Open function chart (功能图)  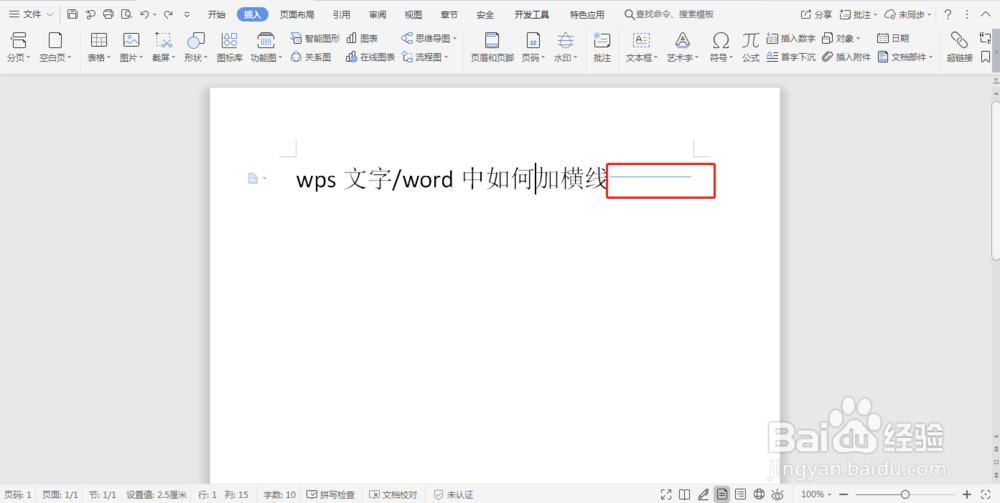tap(266, 48)
